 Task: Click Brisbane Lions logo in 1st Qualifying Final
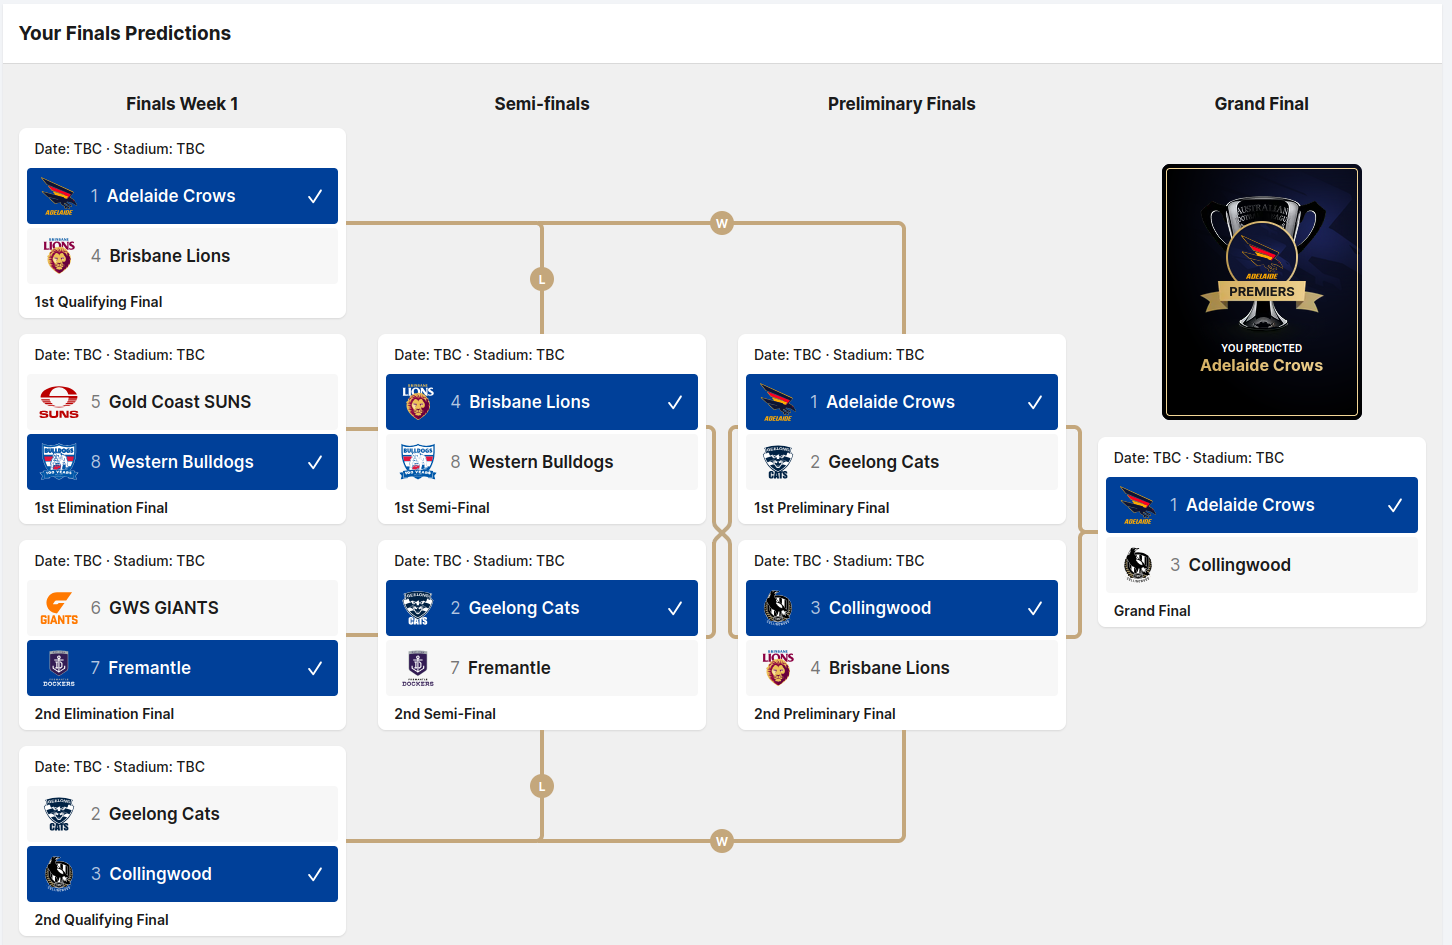pyautogui.click(x=59, y=256)
